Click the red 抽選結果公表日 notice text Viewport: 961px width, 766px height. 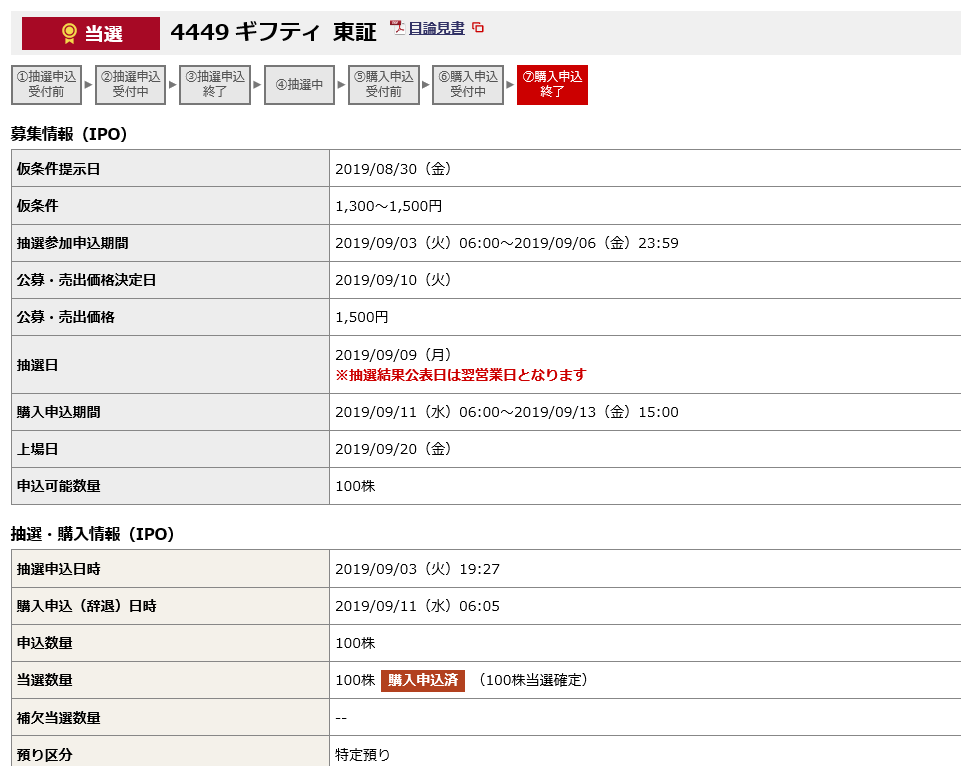[460, 375]
